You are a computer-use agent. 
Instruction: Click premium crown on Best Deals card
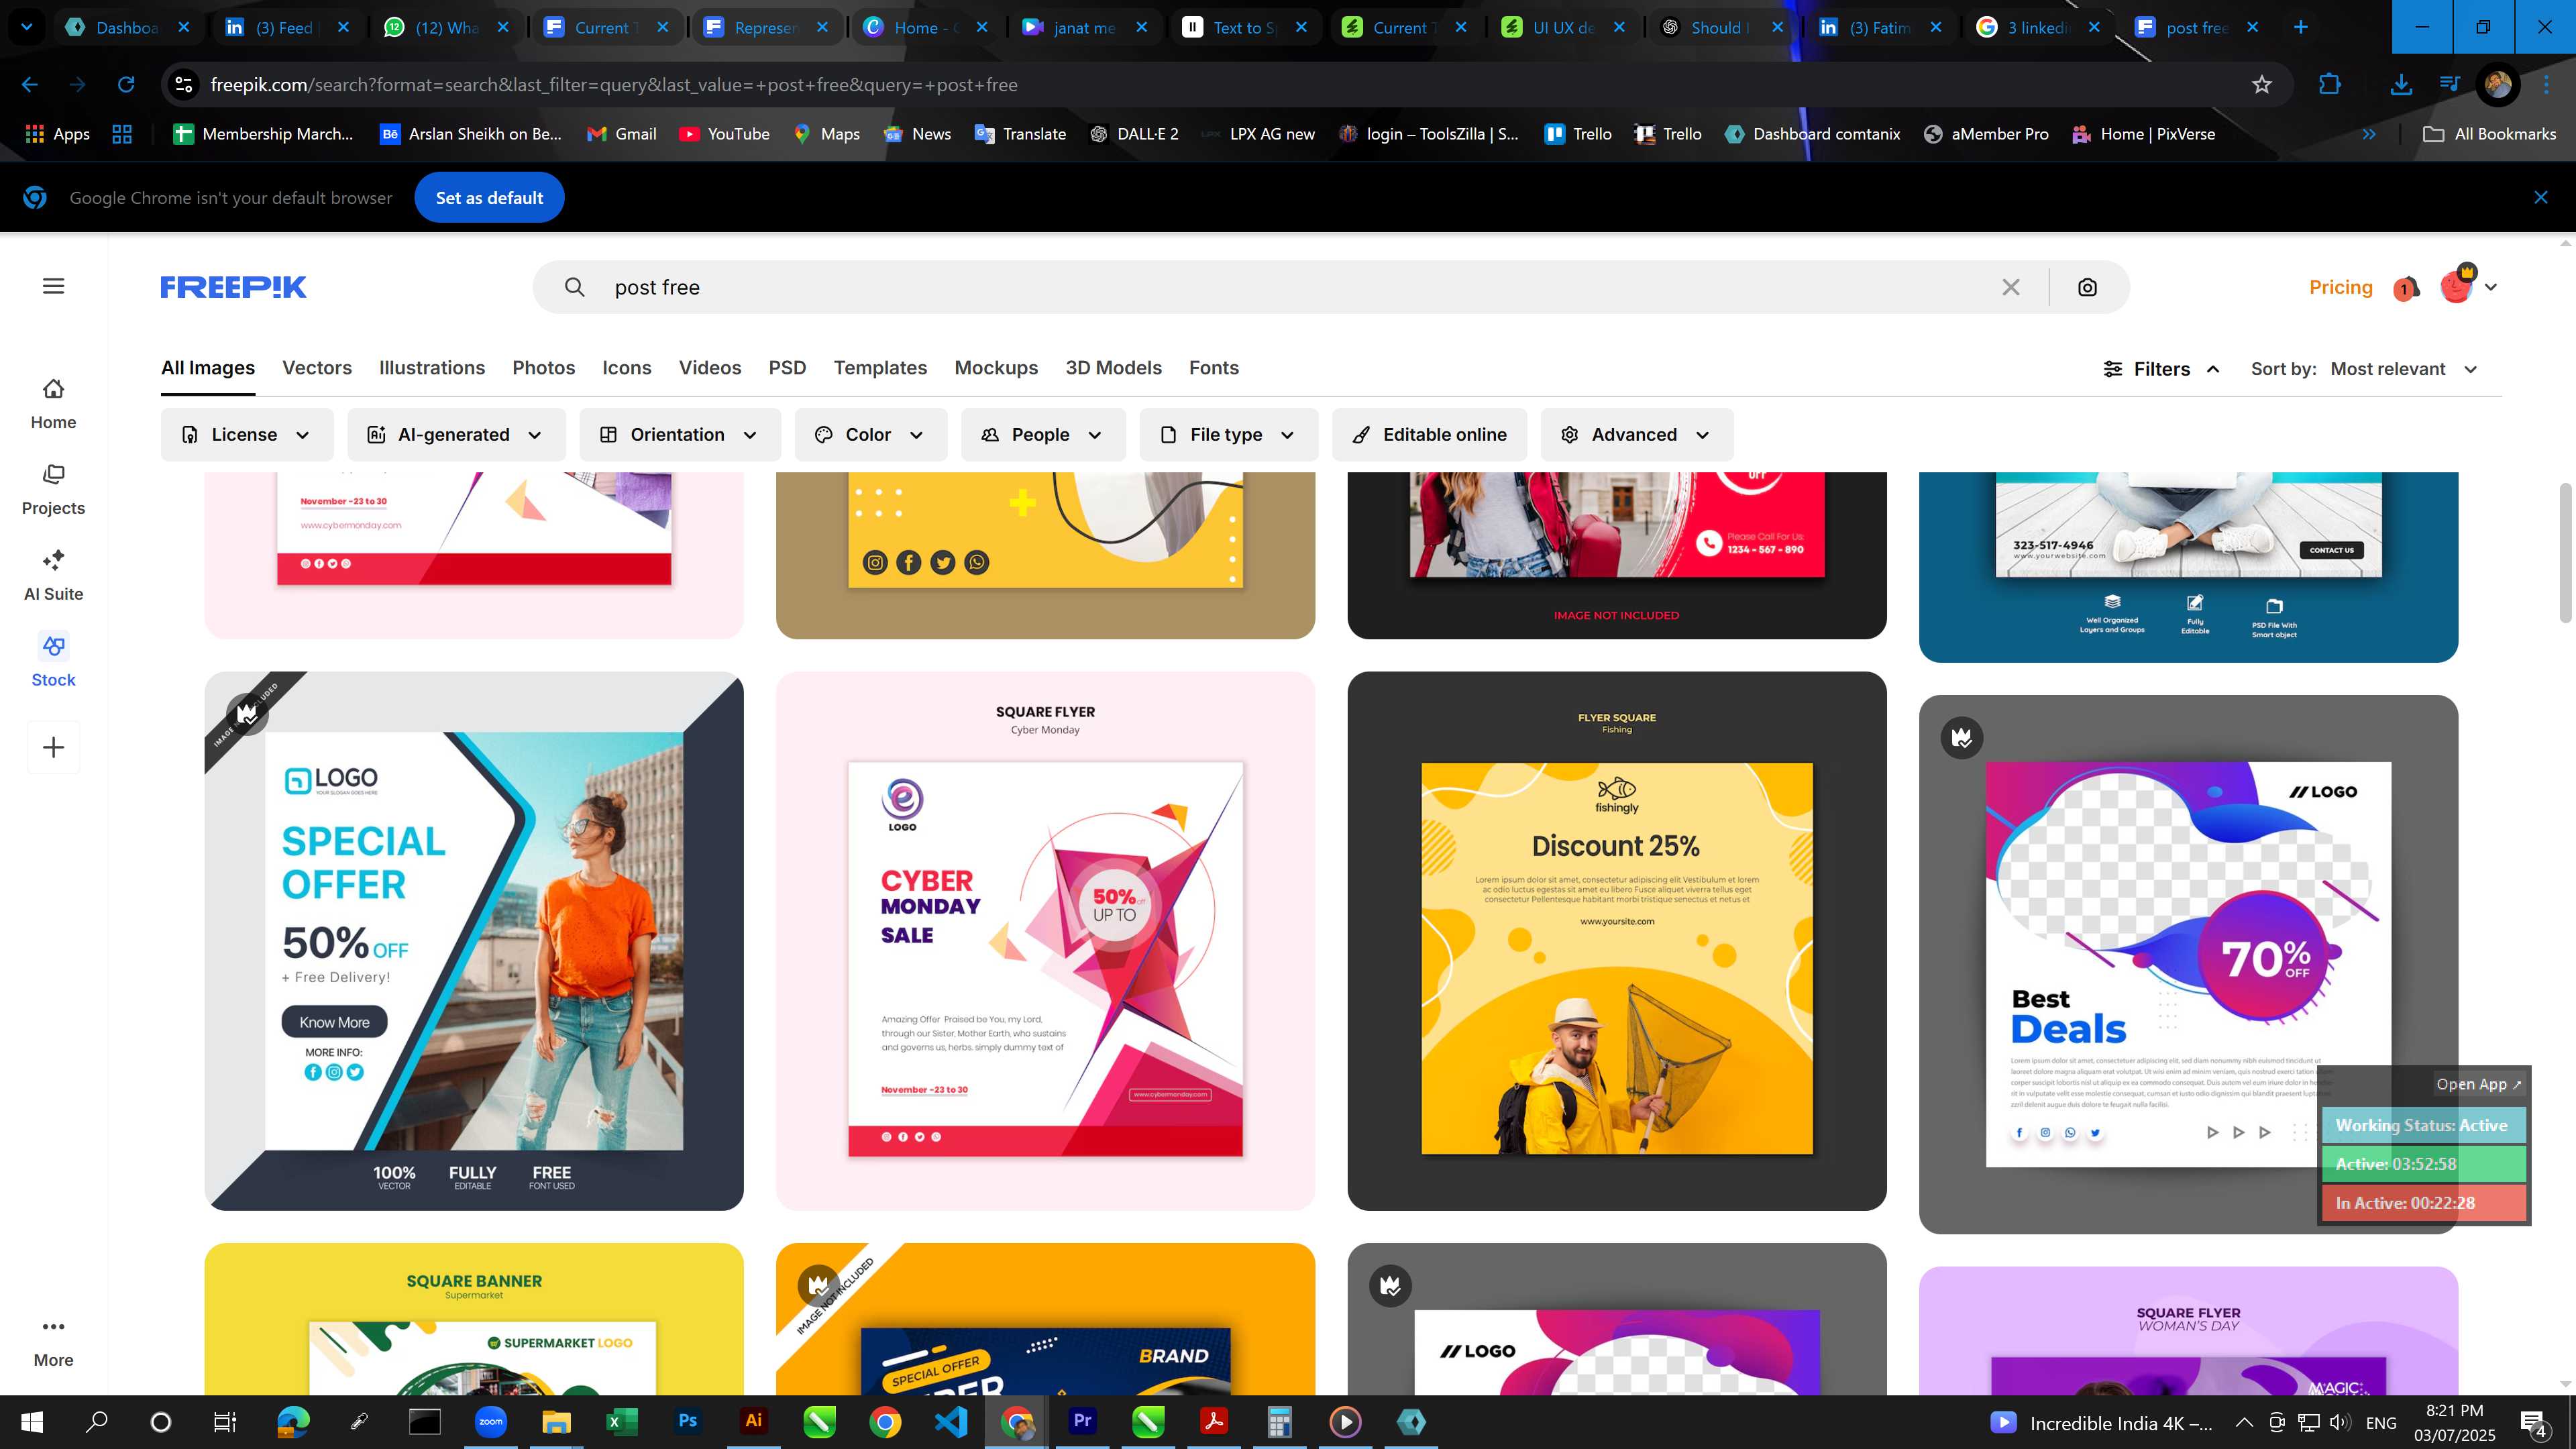coord(1962,738)
